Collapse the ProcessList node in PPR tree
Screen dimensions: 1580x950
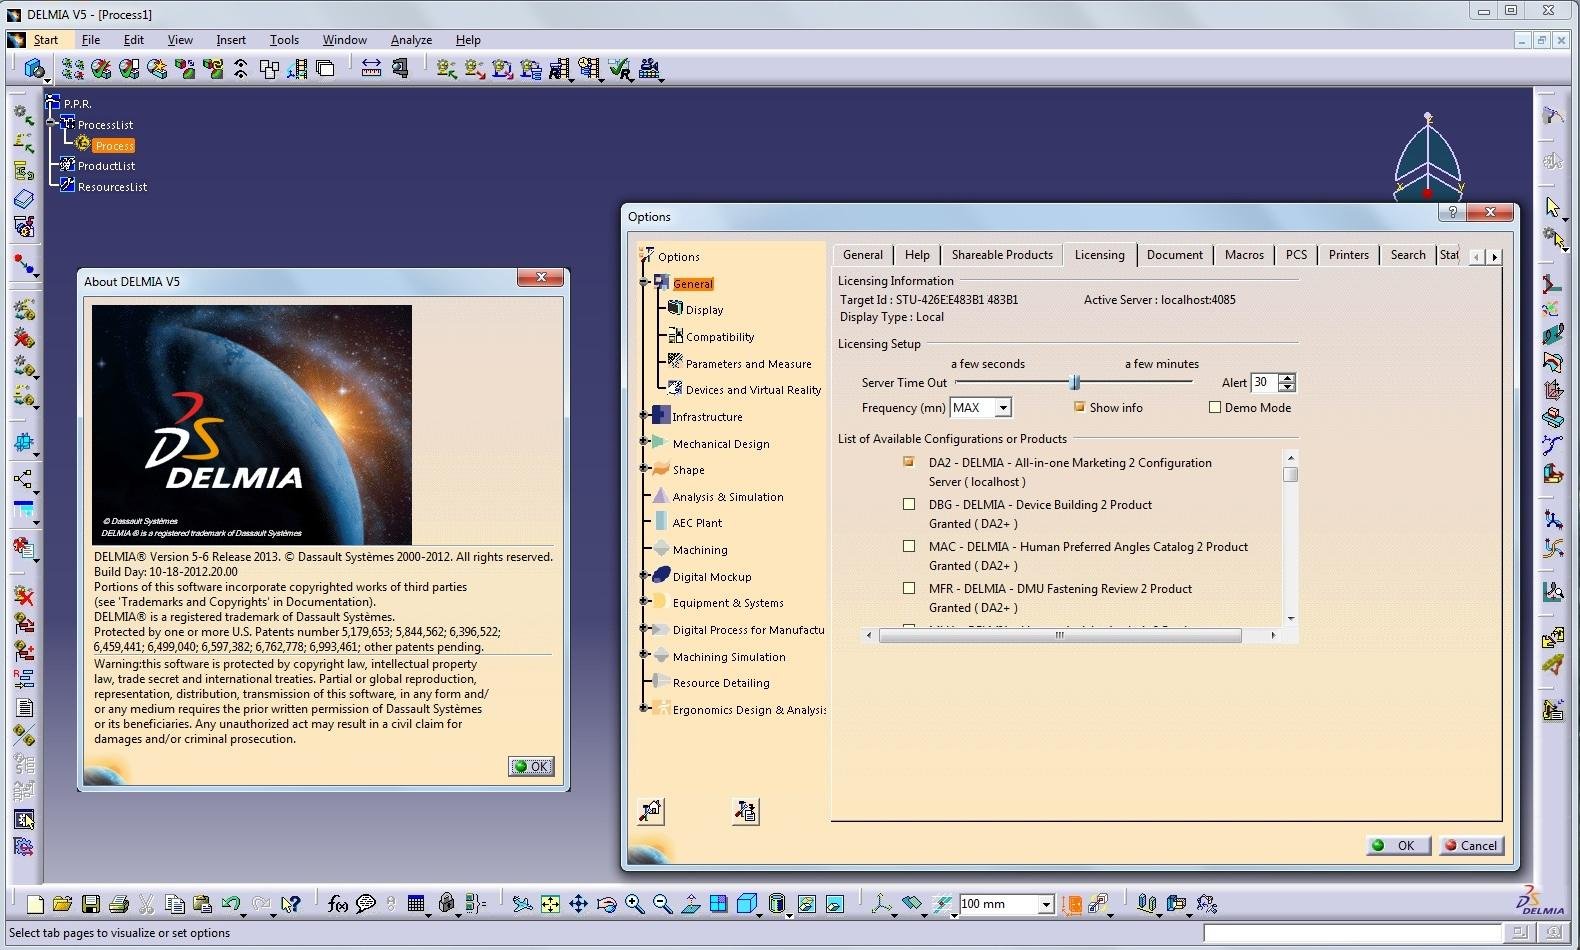[51, 122]
